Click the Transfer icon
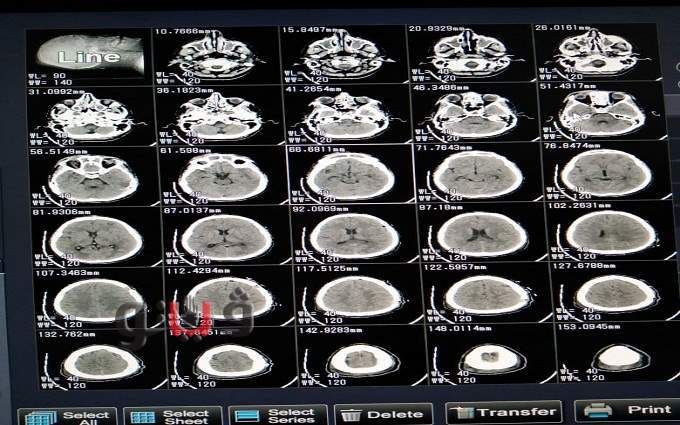 point(464,413)
